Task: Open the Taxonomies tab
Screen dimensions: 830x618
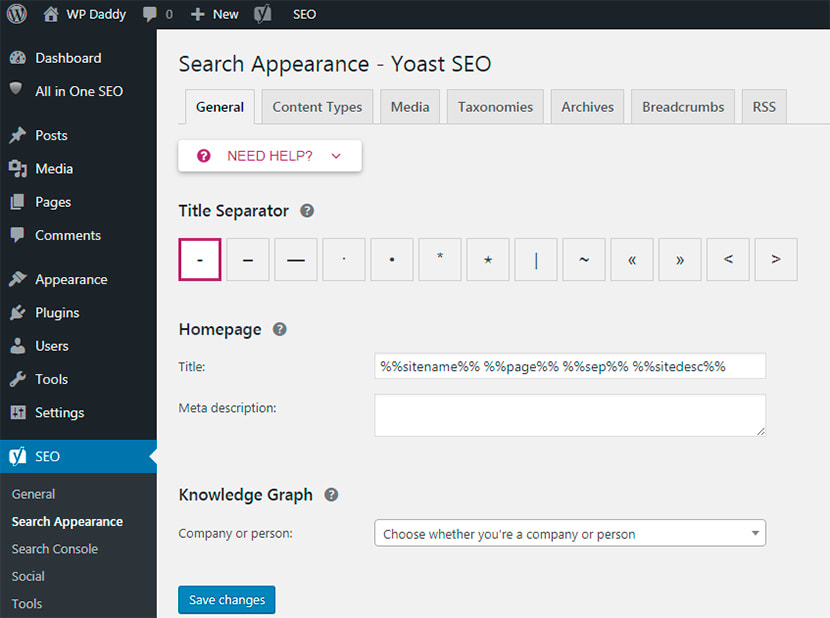Action: [x=495, y=107]
